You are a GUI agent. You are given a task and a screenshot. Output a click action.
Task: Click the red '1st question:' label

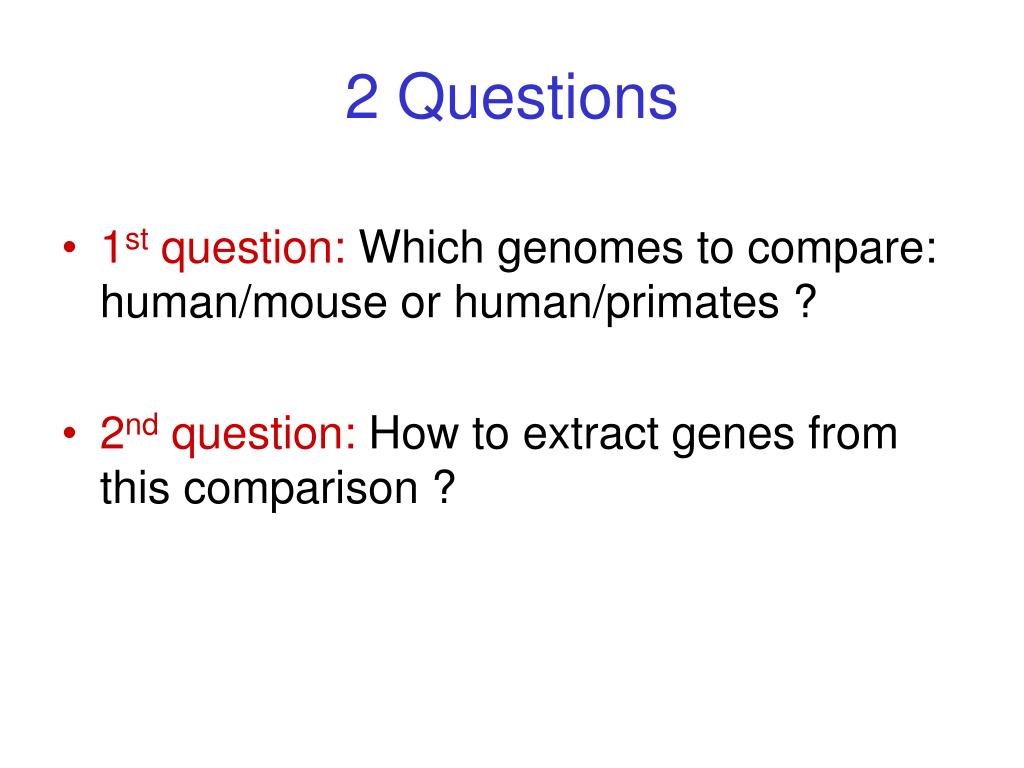pos(223,249)
